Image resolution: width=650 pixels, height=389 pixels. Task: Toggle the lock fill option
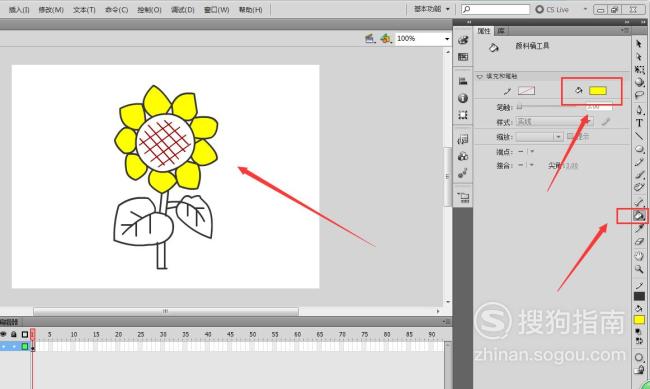[x=640, y=369]
